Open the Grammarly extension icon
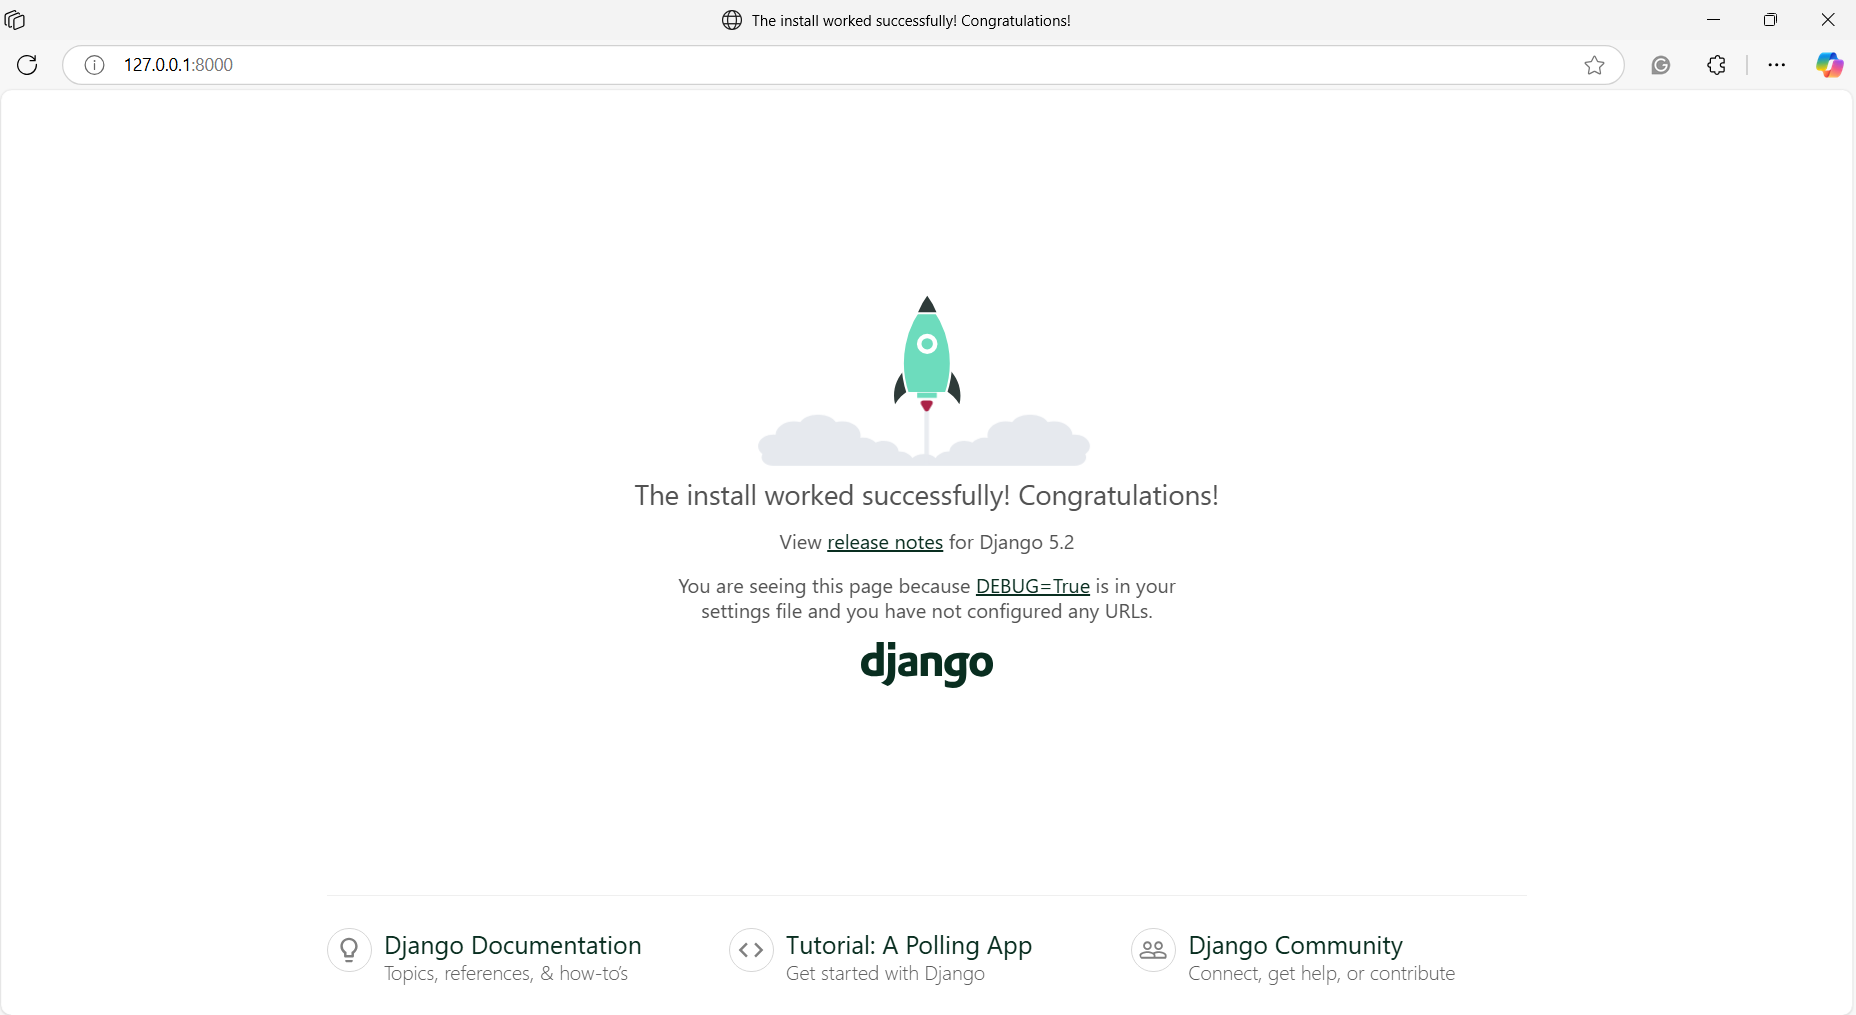Image resolution: width=1856 pixels, height=1015 pixels. point(1661,65)
